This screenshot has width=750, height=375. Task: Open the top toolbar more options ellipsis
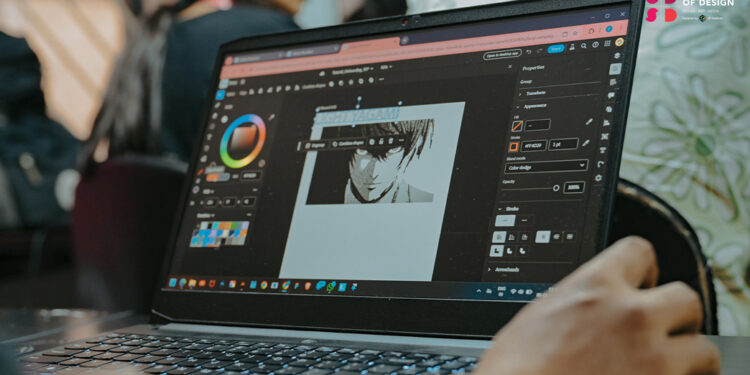[x=381, y=79]
